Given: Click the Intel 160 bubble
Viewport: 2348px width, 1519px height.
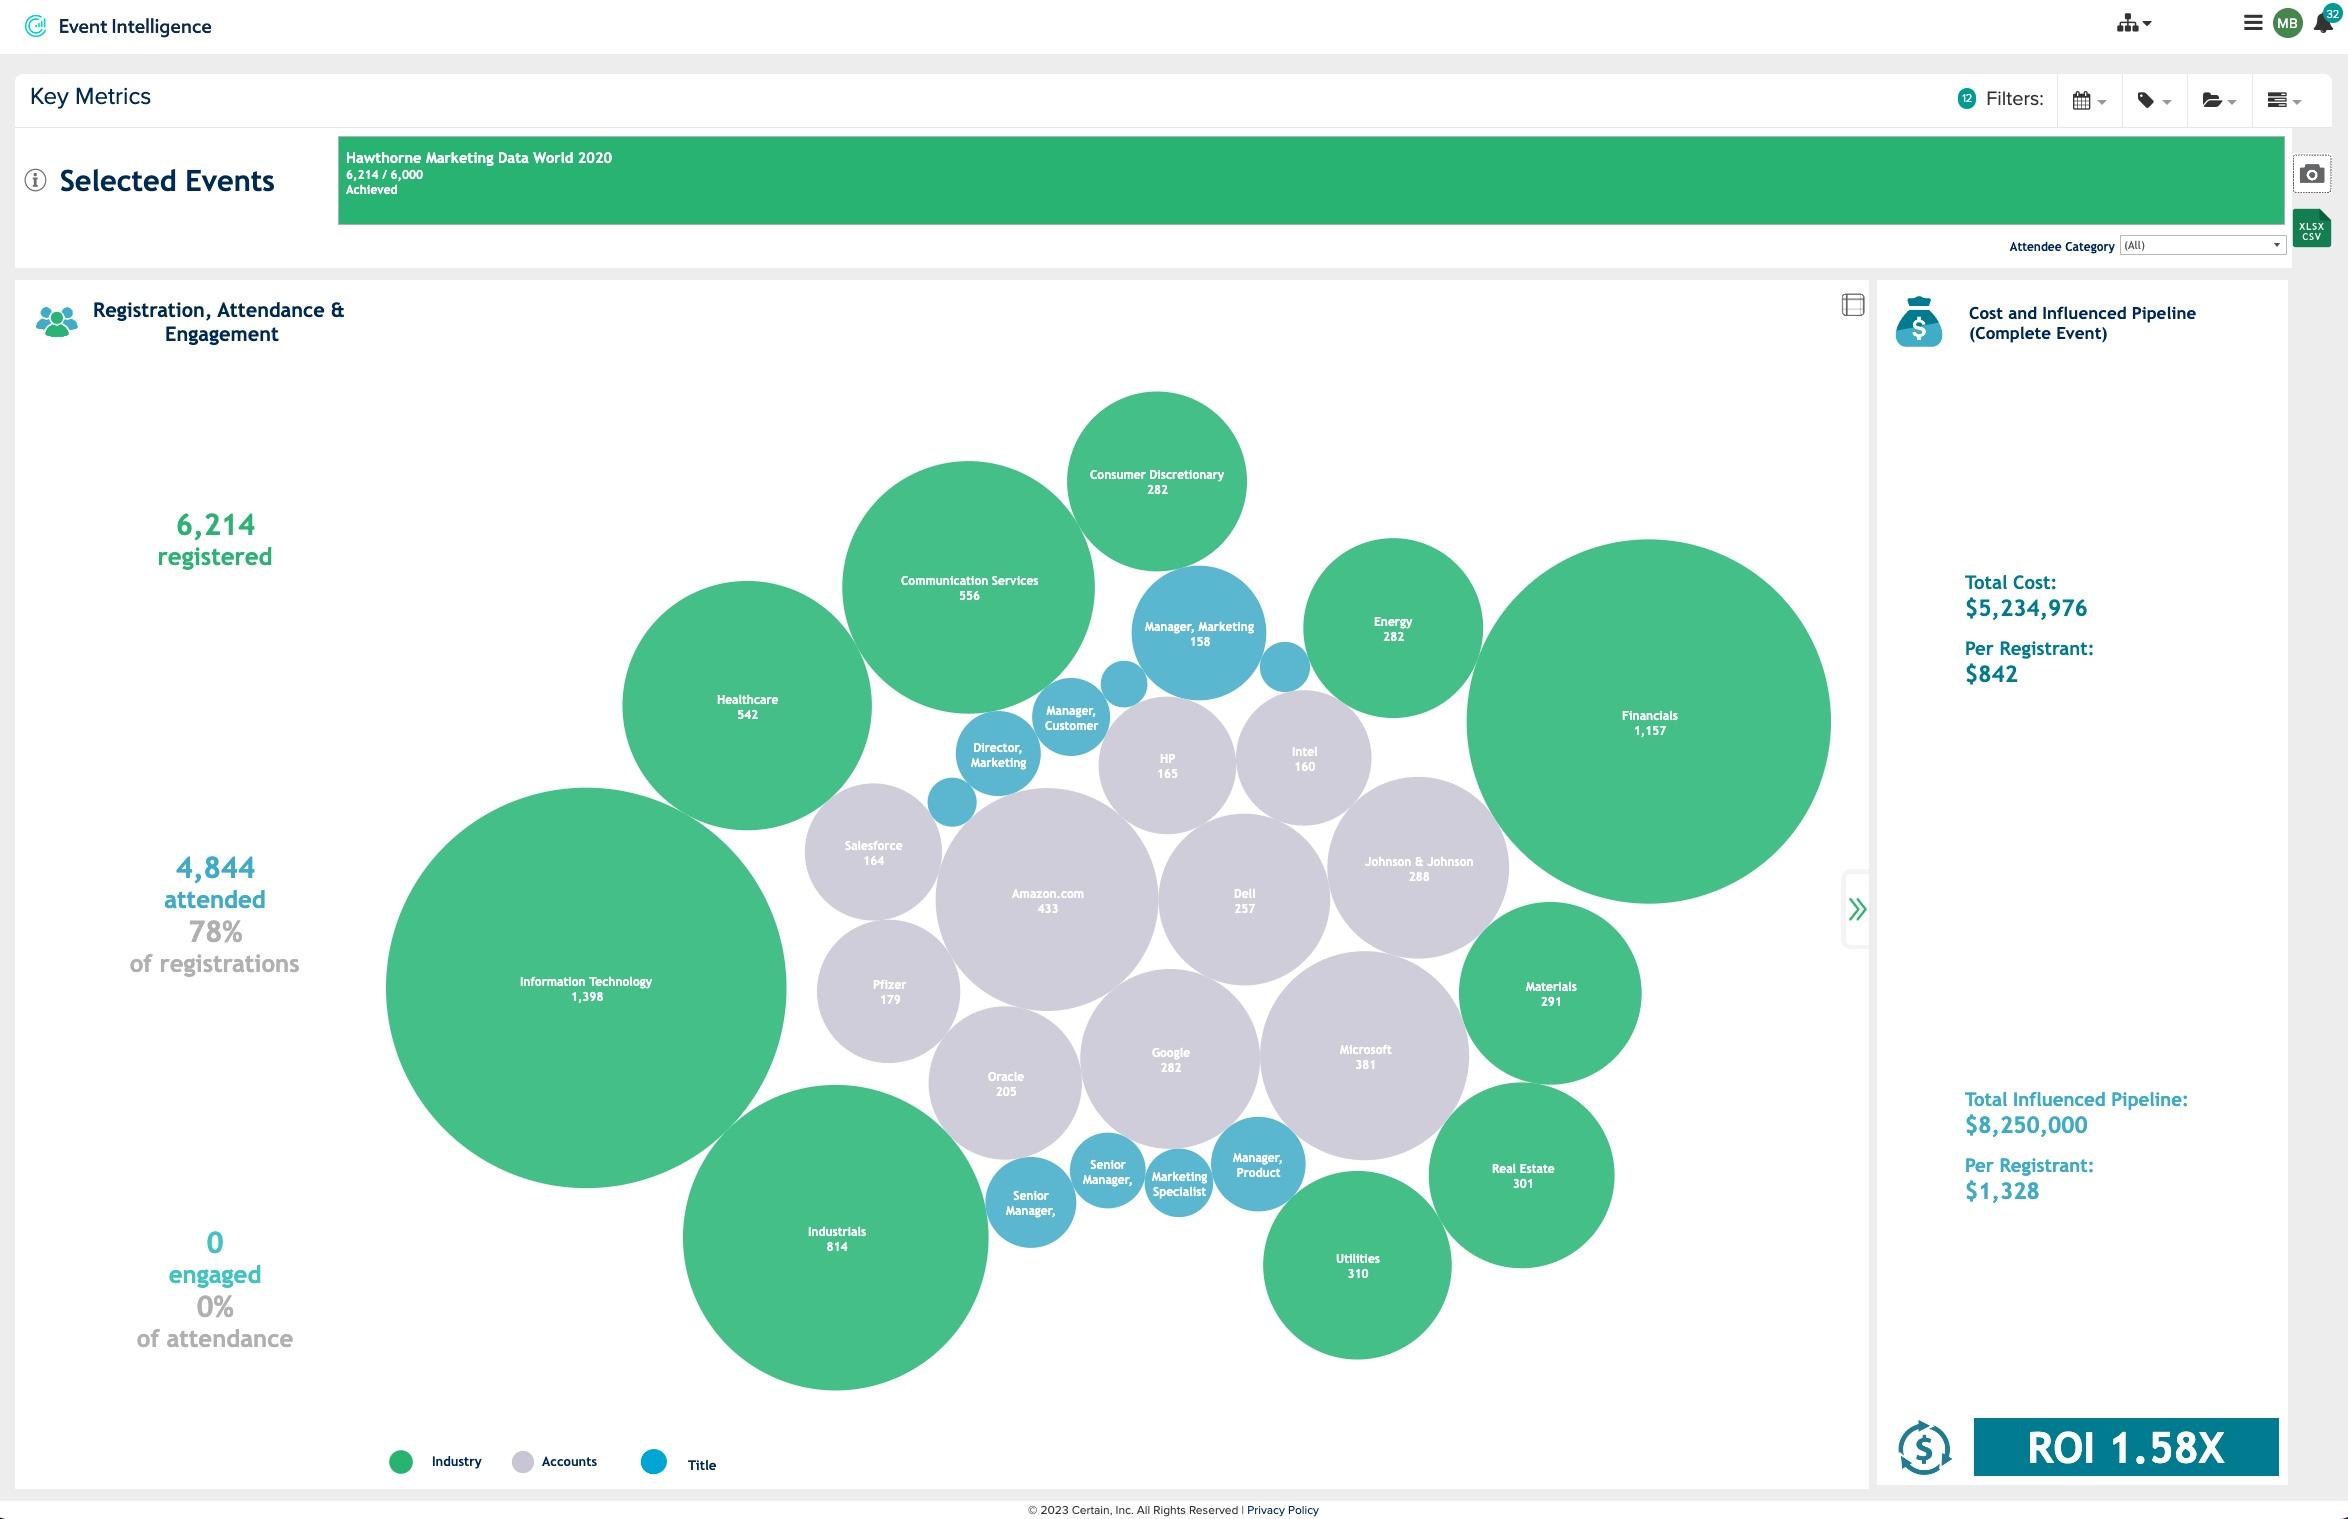Looking at the screenshot, I should click(x=1304, y=758).
